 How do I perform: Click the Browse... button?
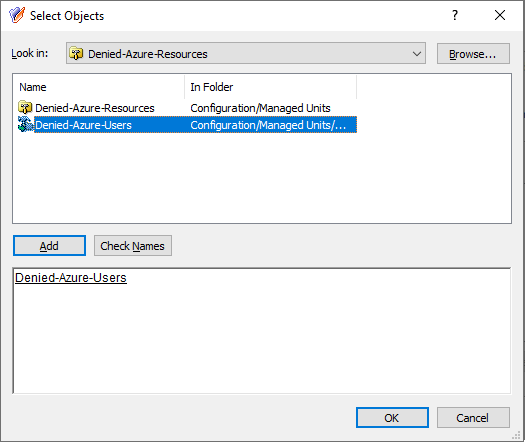473,54
